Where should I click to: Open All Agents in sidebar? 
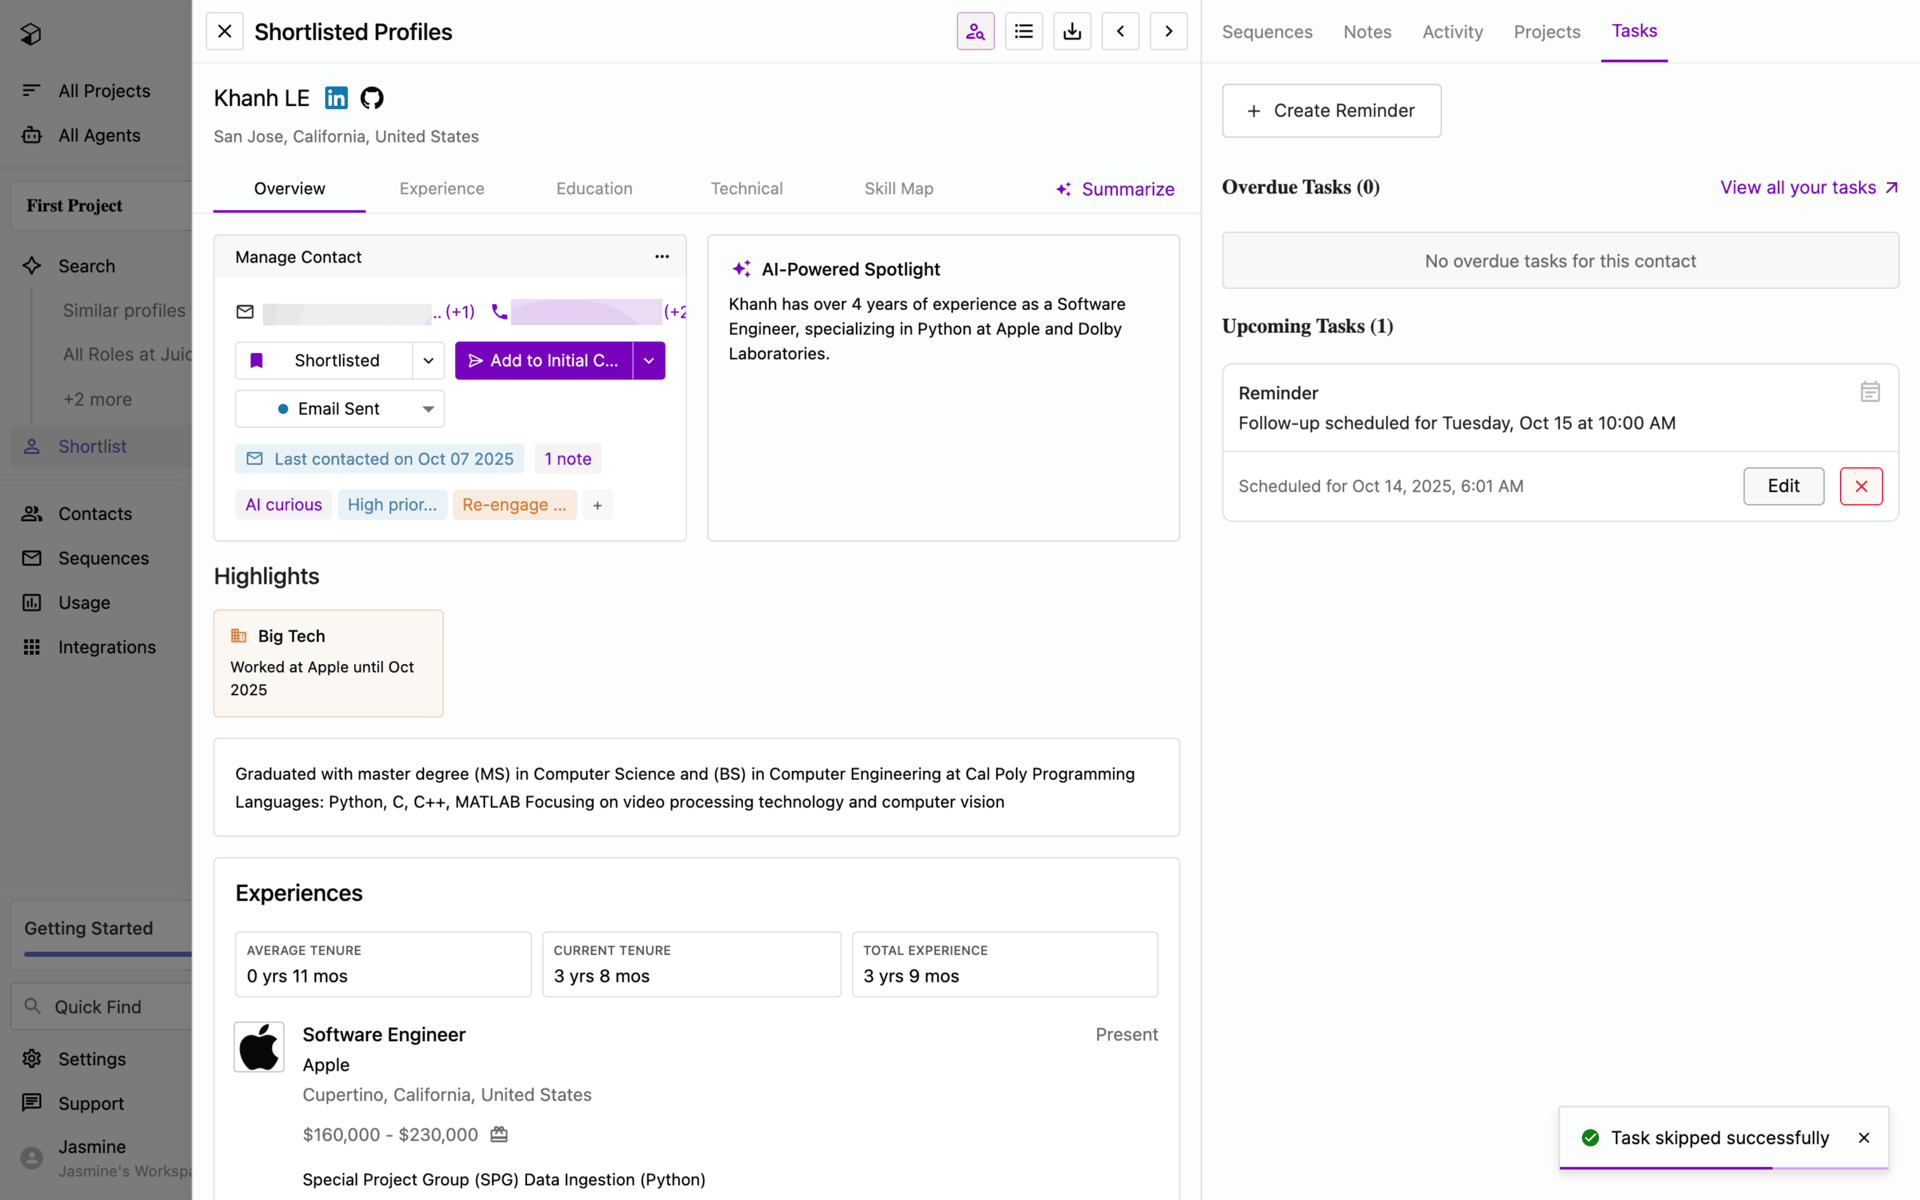point(99,135)
